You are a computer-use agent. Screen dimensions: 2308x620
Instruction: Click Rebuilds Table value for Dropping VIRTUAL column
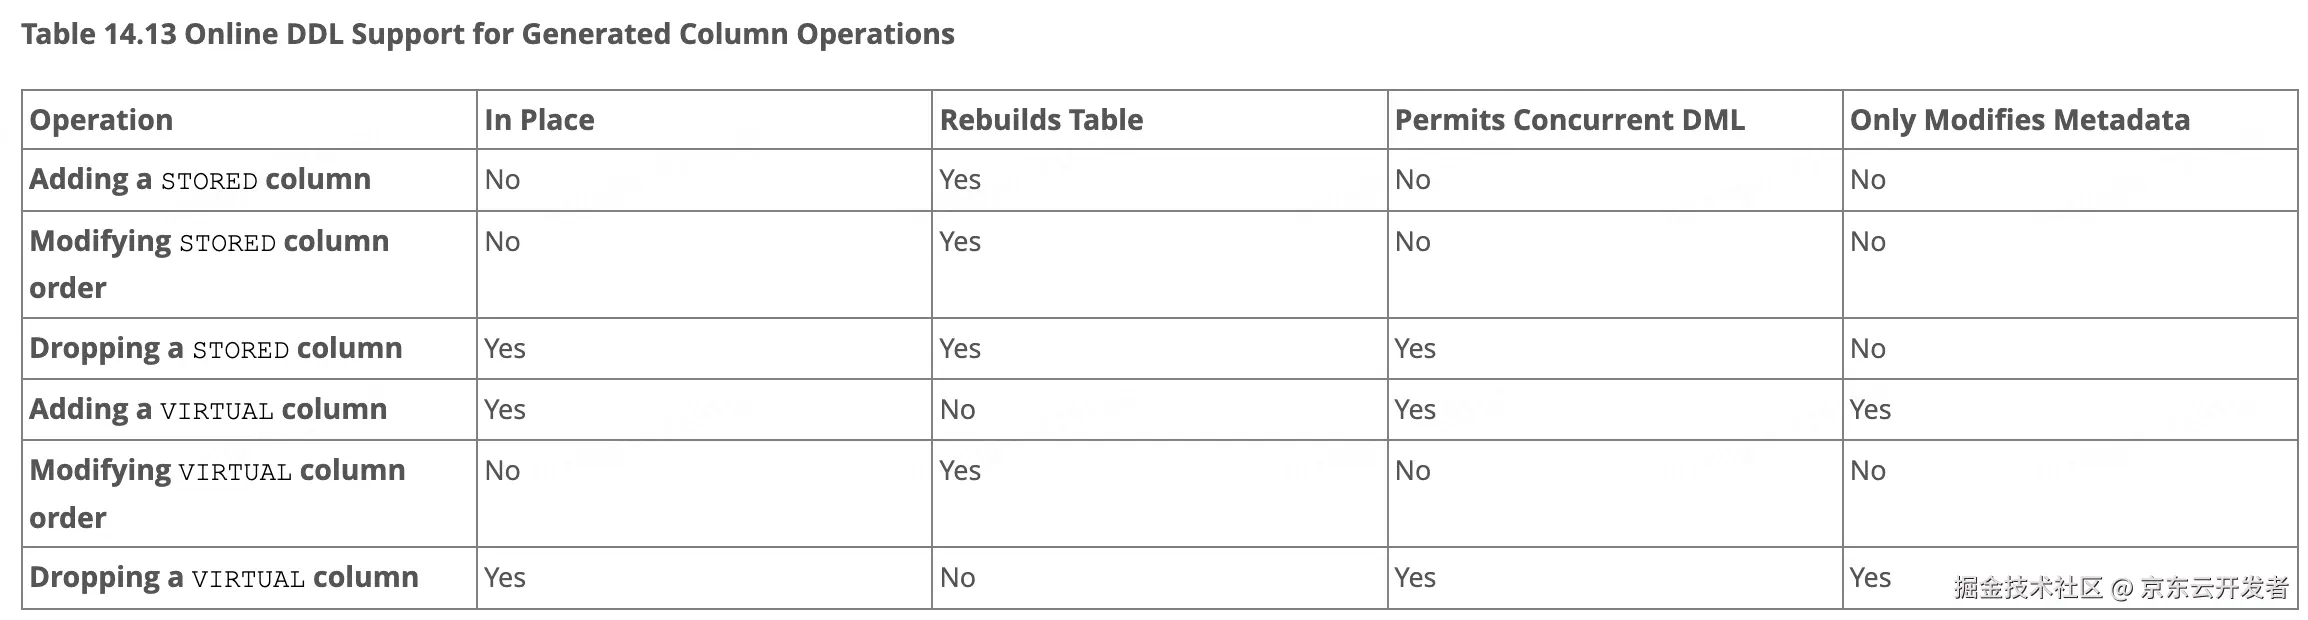[957, 577]
